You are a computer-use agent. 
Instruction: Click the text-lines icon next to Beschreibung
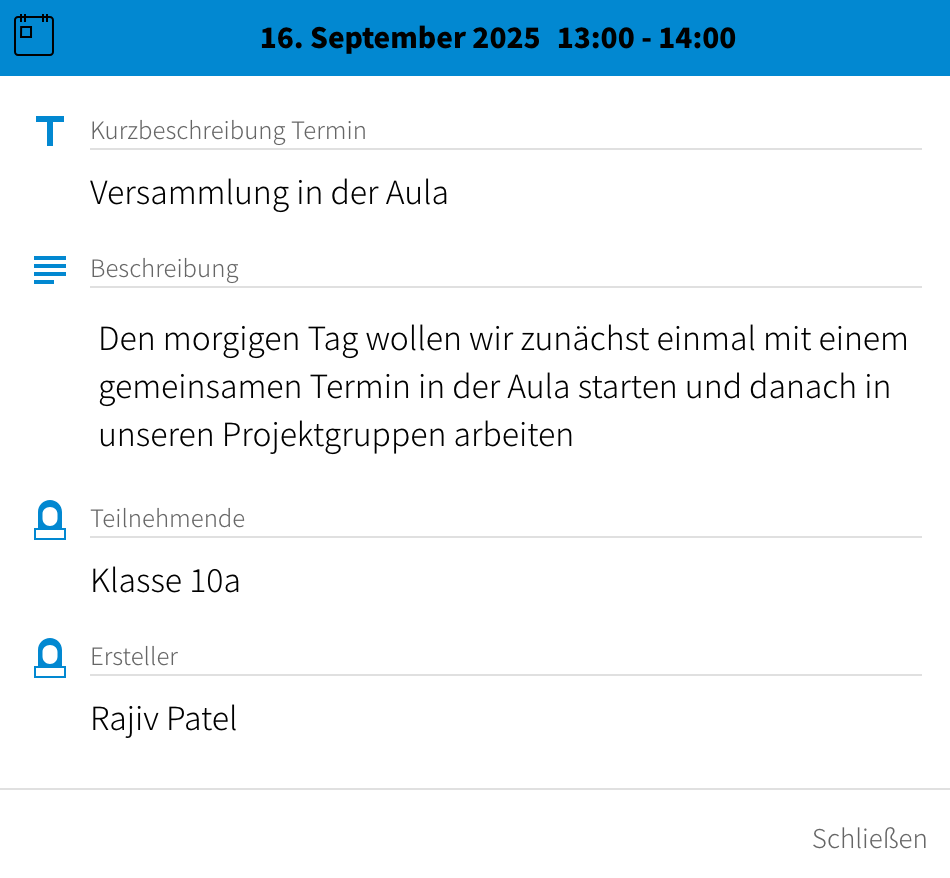(49, 269)
